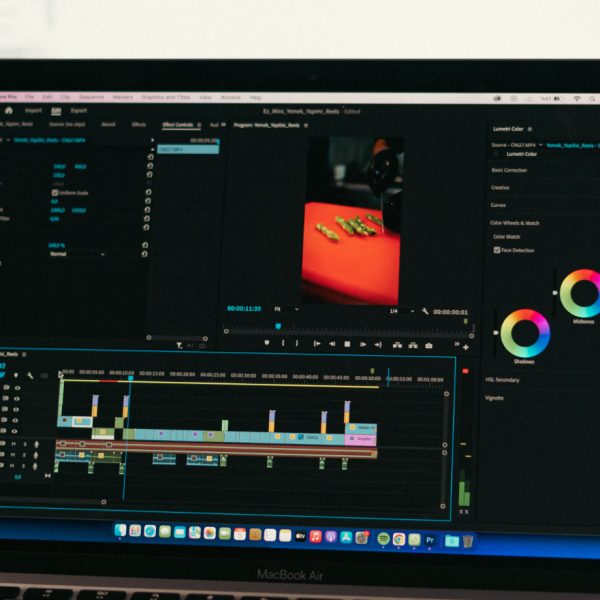Mute the first audio track
Viewport: 600px width, 600px height.
coord(14,444)
